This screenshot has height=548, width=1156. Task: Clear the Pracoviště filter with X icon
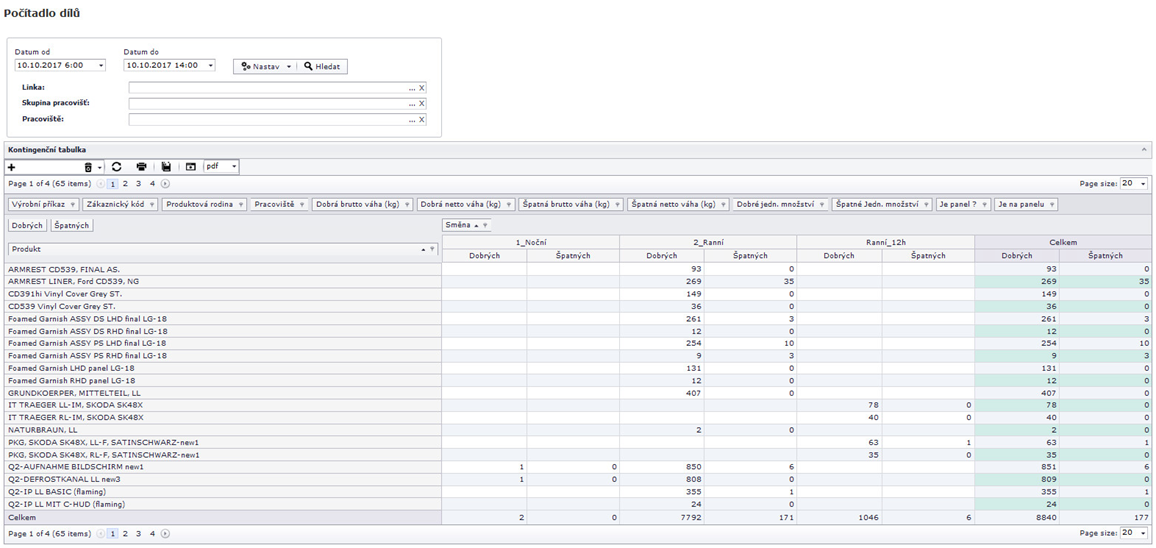click(x=422, y=120)
